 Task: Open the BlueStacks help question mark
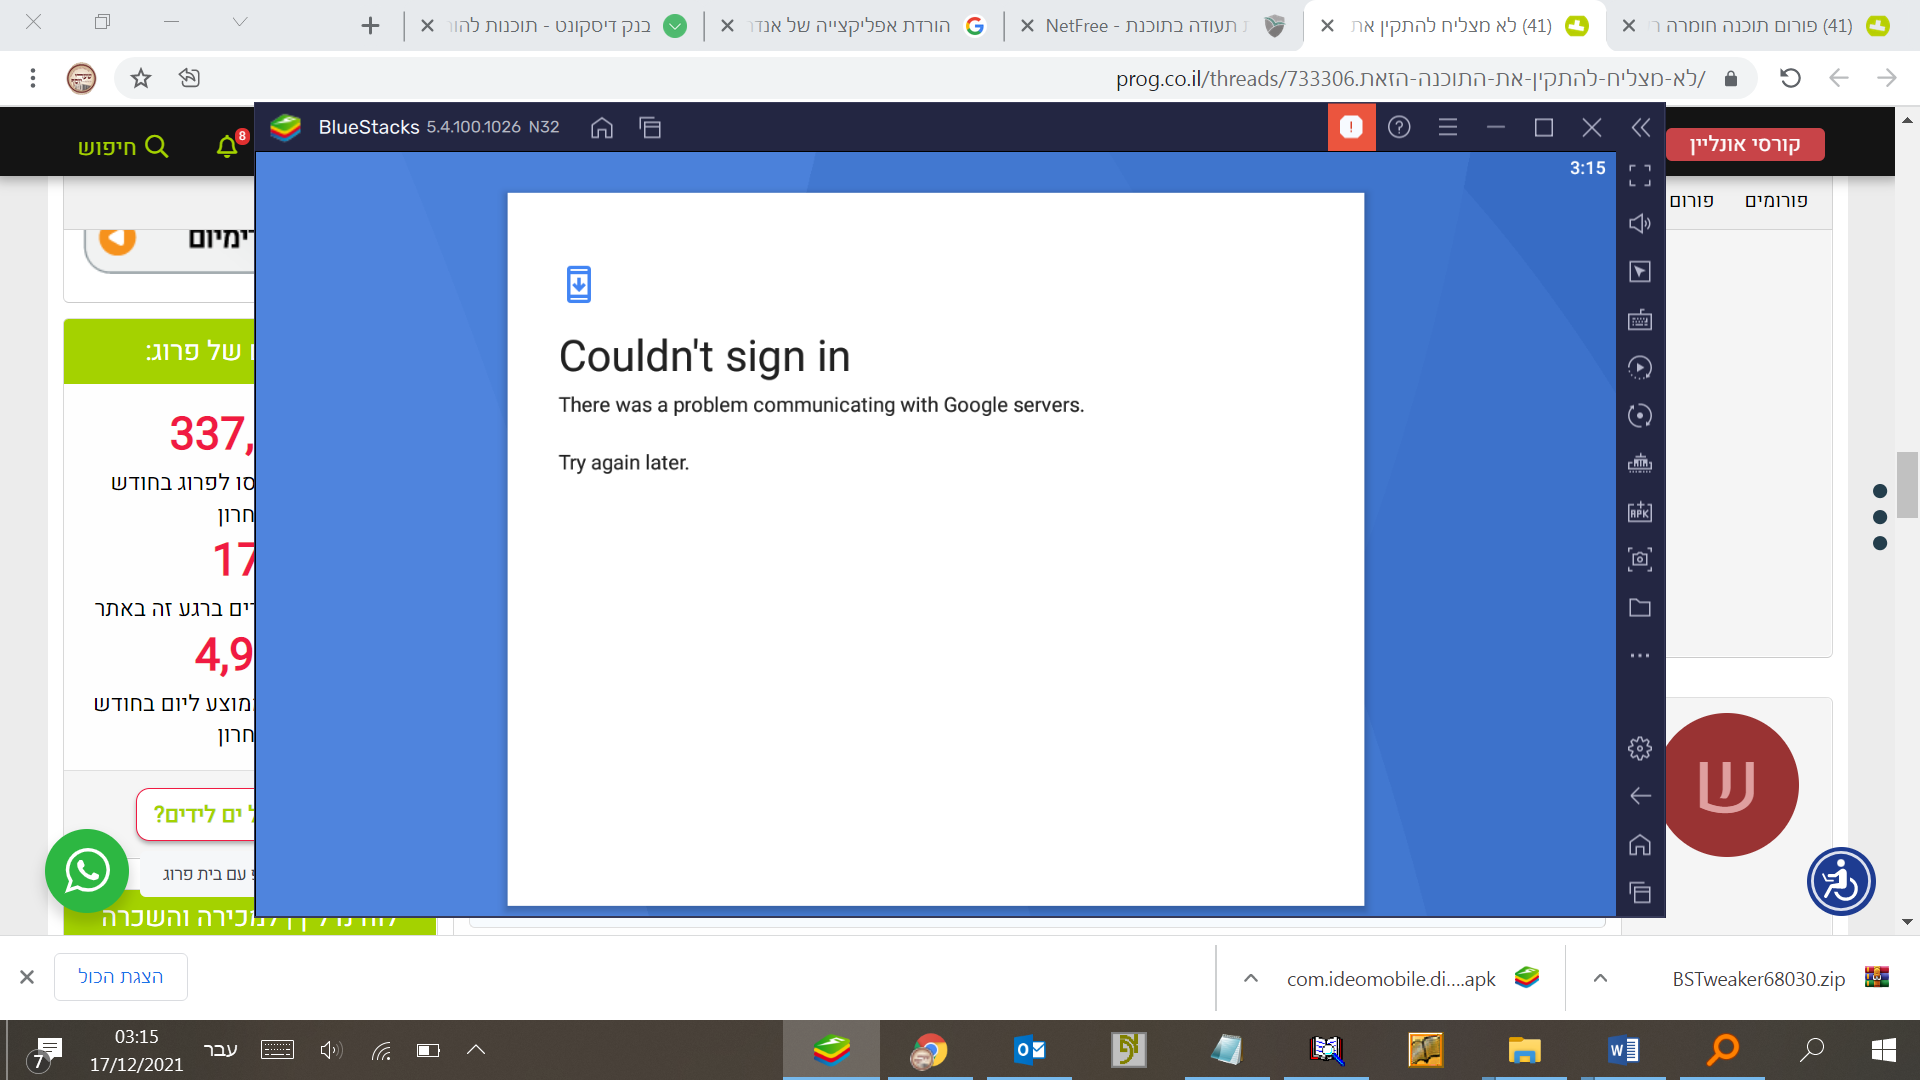click(1399, 127)
